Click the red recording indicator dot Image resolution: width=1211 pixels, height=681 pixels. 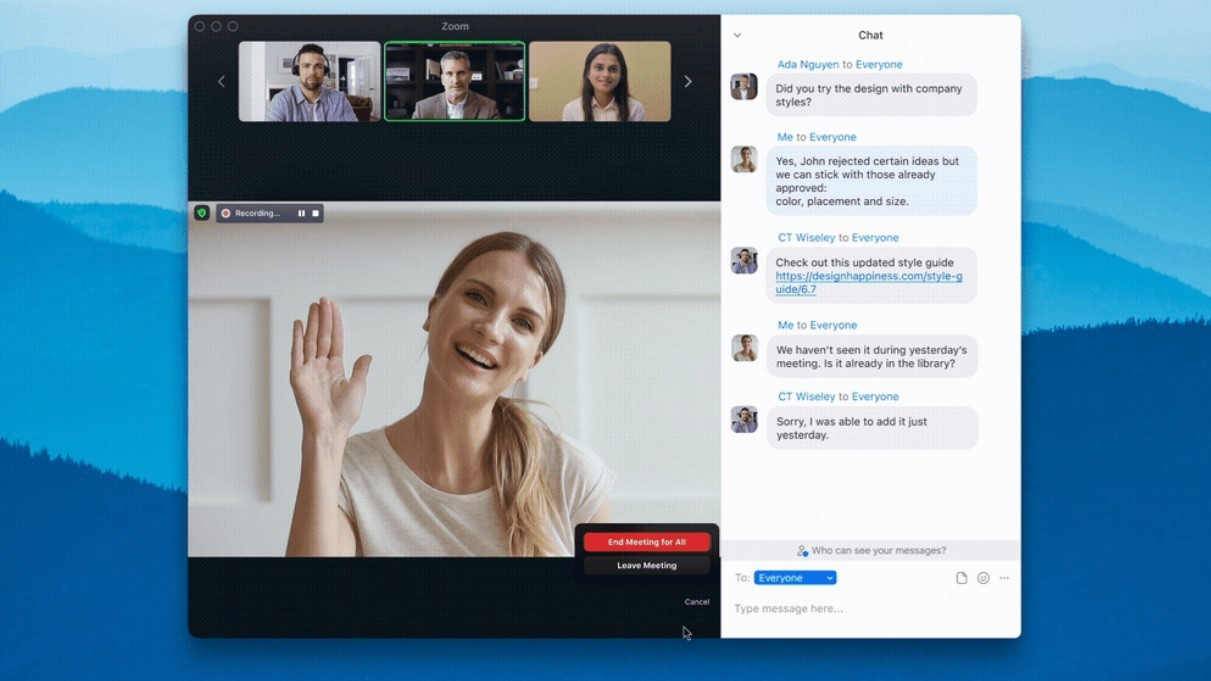click(227, 213)
